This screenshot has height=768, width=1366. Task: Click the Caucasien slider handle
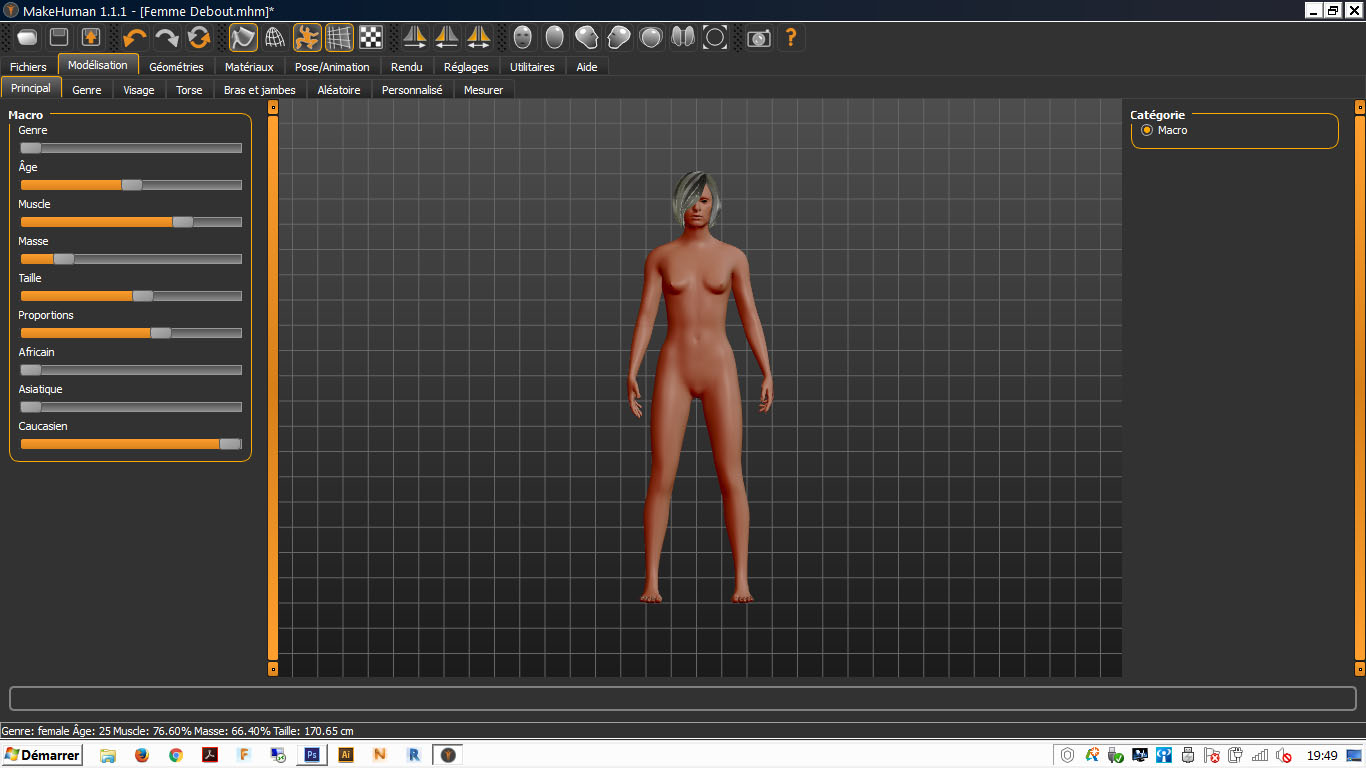pyautogui.click(x=231, y=444)
